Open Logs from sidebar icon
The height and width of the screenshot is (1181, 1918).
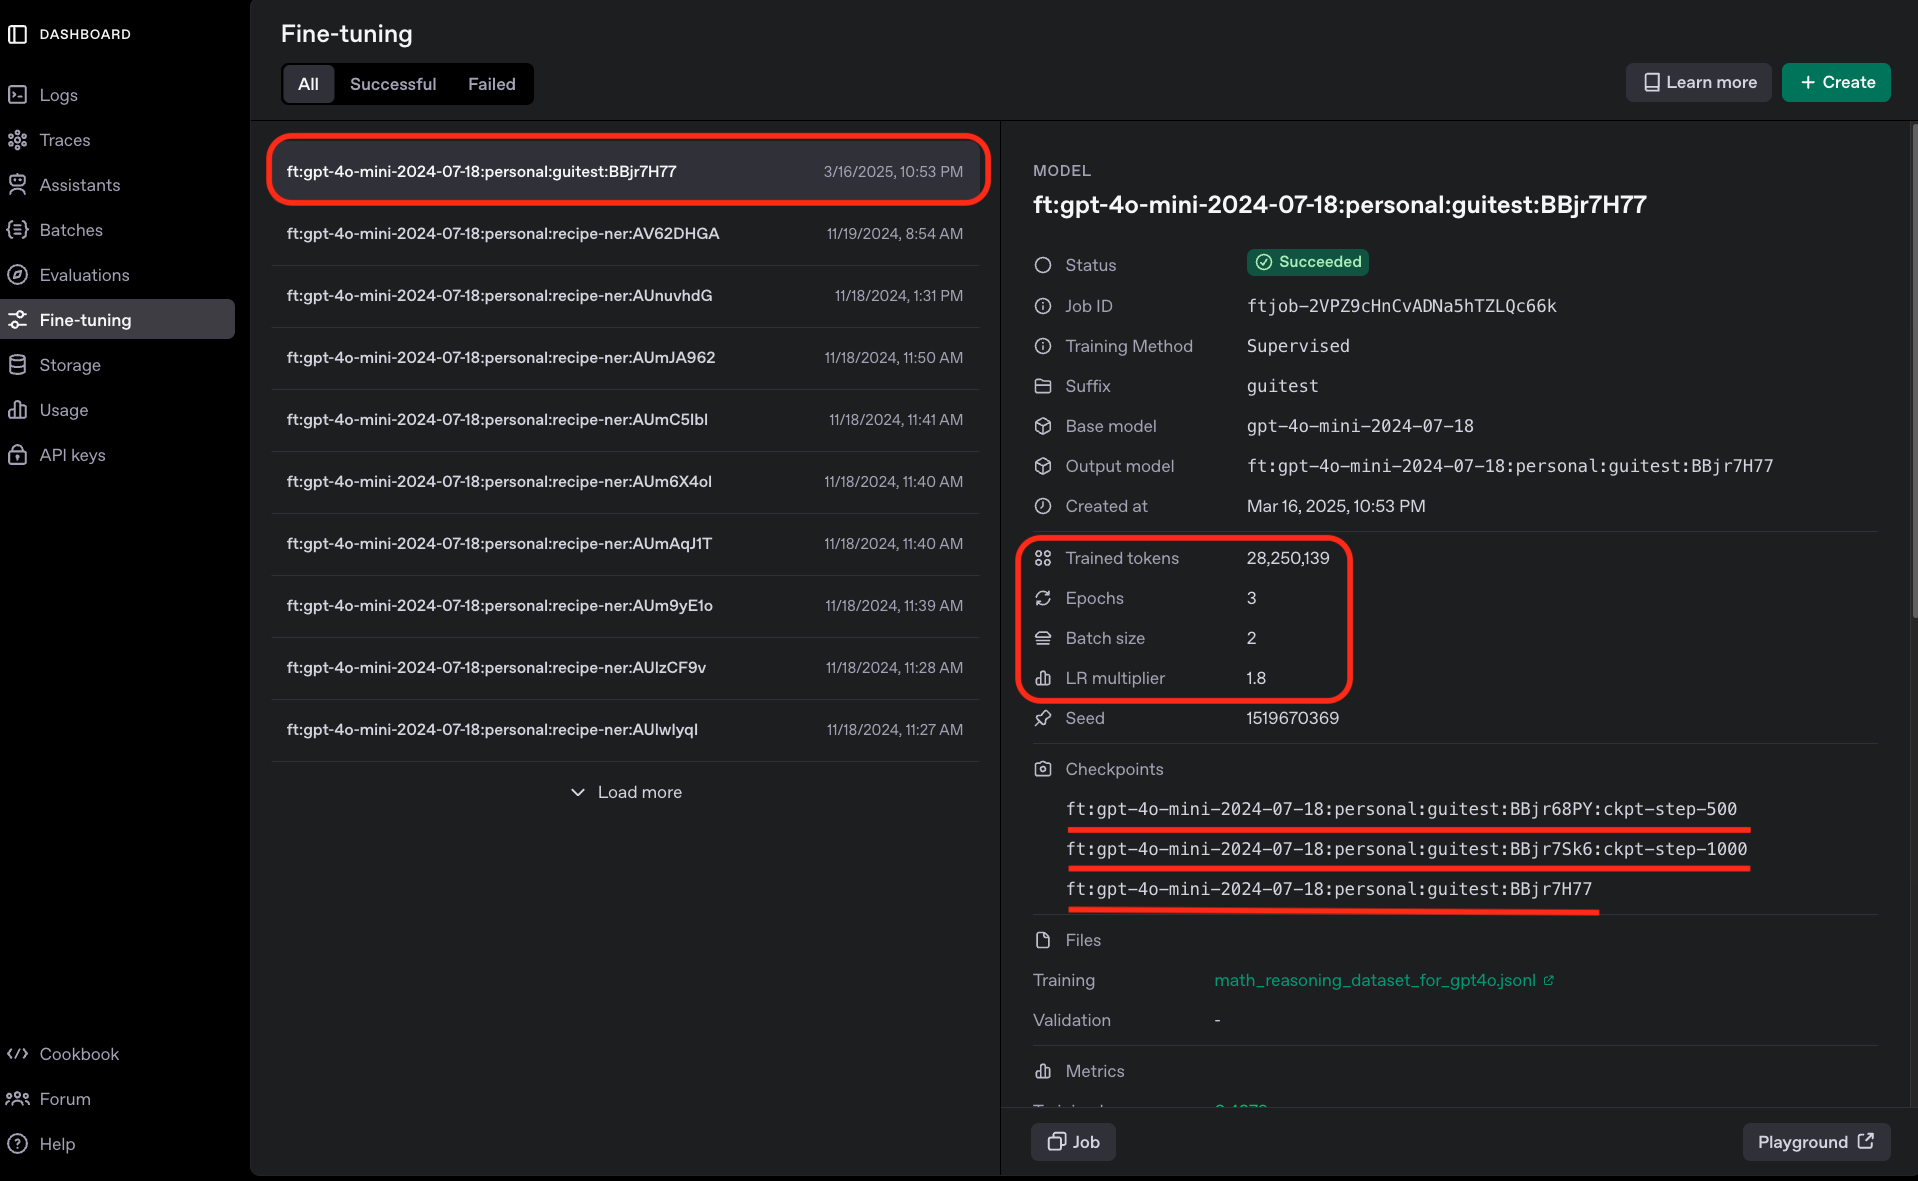pyautogui.click(x=17, y=95)
